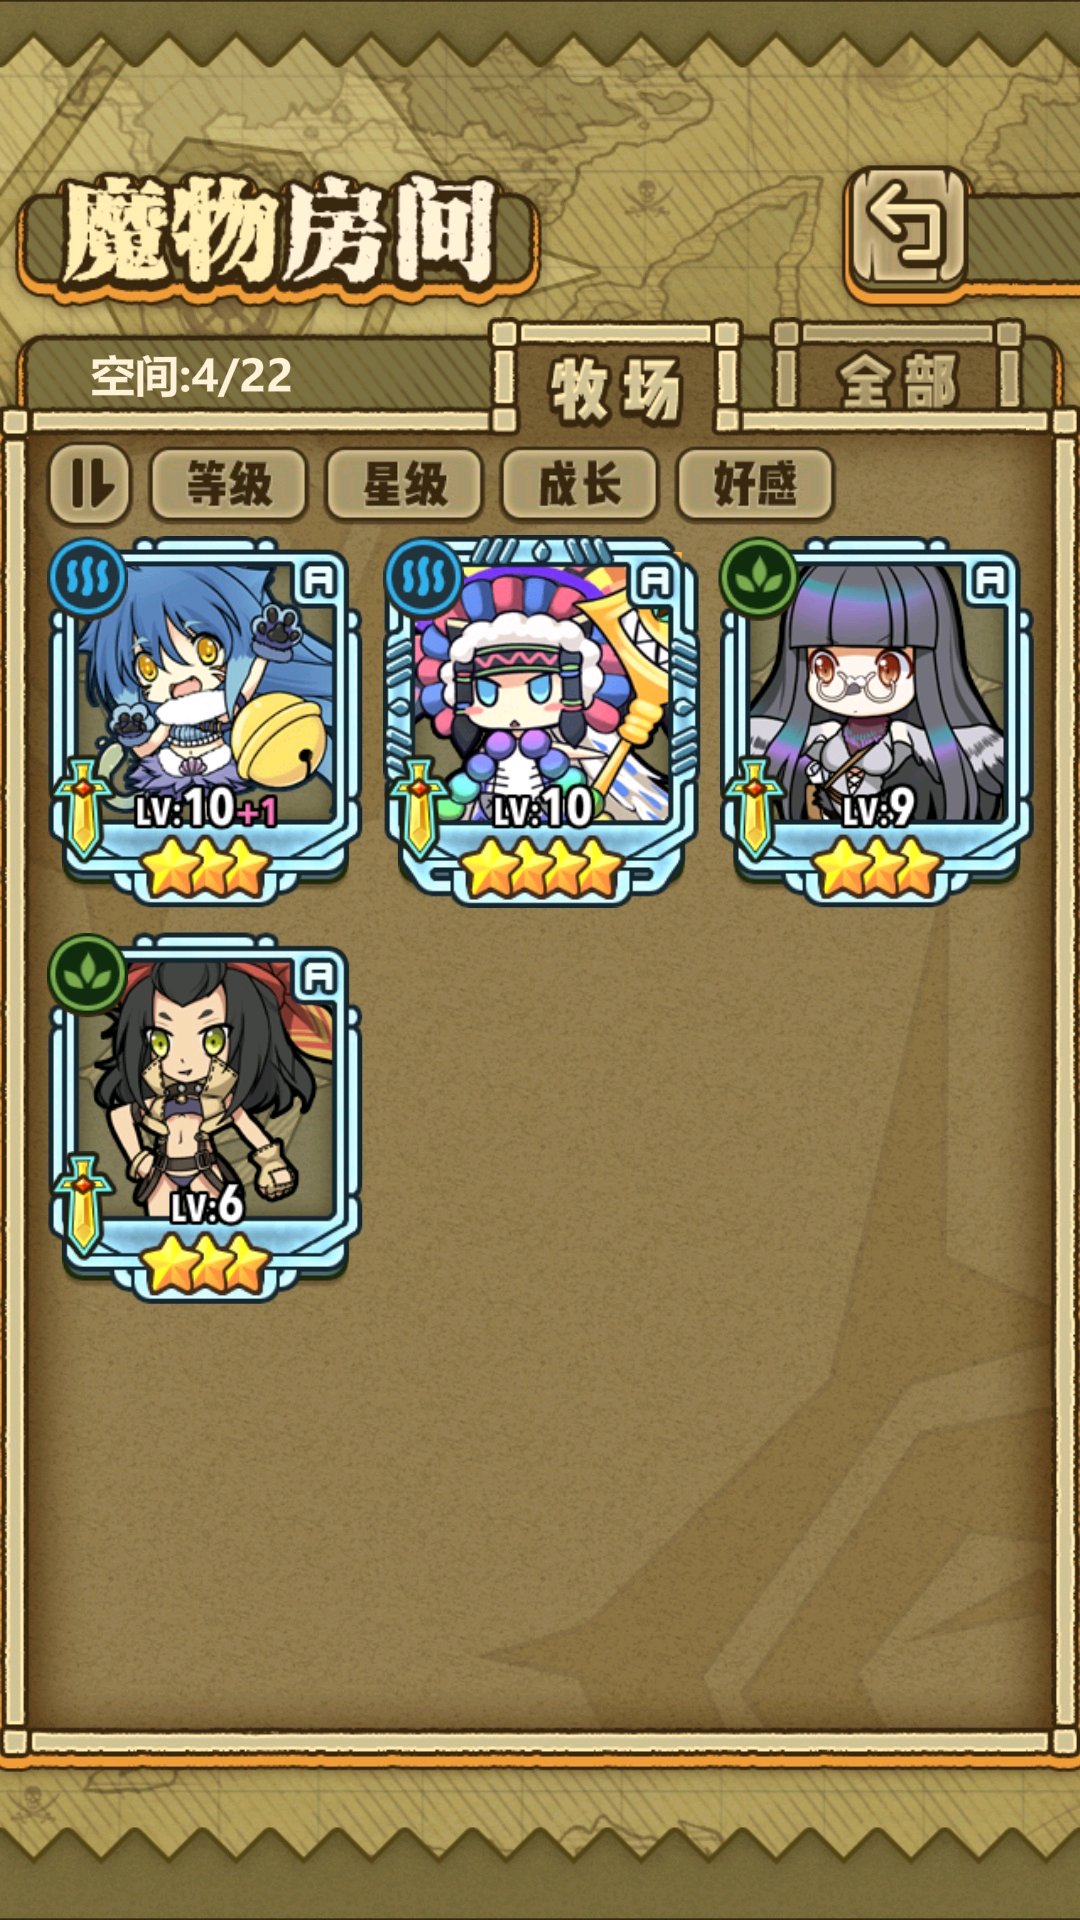Click water element icon on headdress card
The height and width of the screenshot is (1920, 1080).
point(424,577)
